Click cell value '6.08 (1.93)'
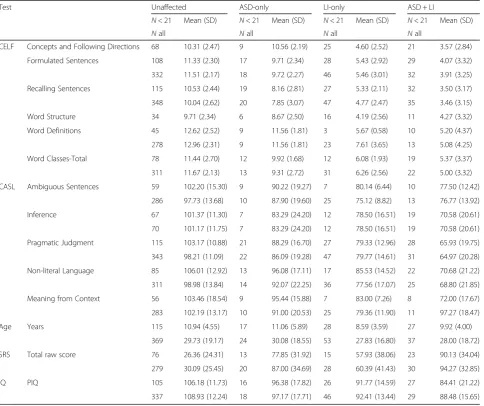The height and width of the screenshot is (406, 484). coord(372,159)
